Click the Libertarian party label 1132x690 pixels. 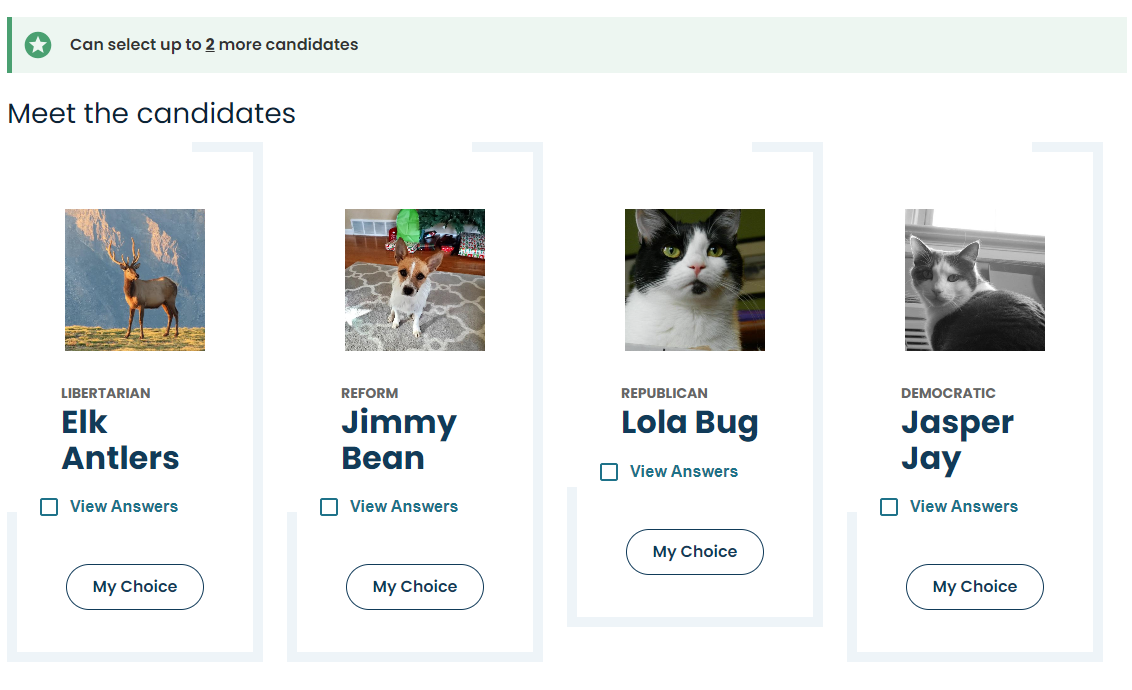click(x=106, y=393)
